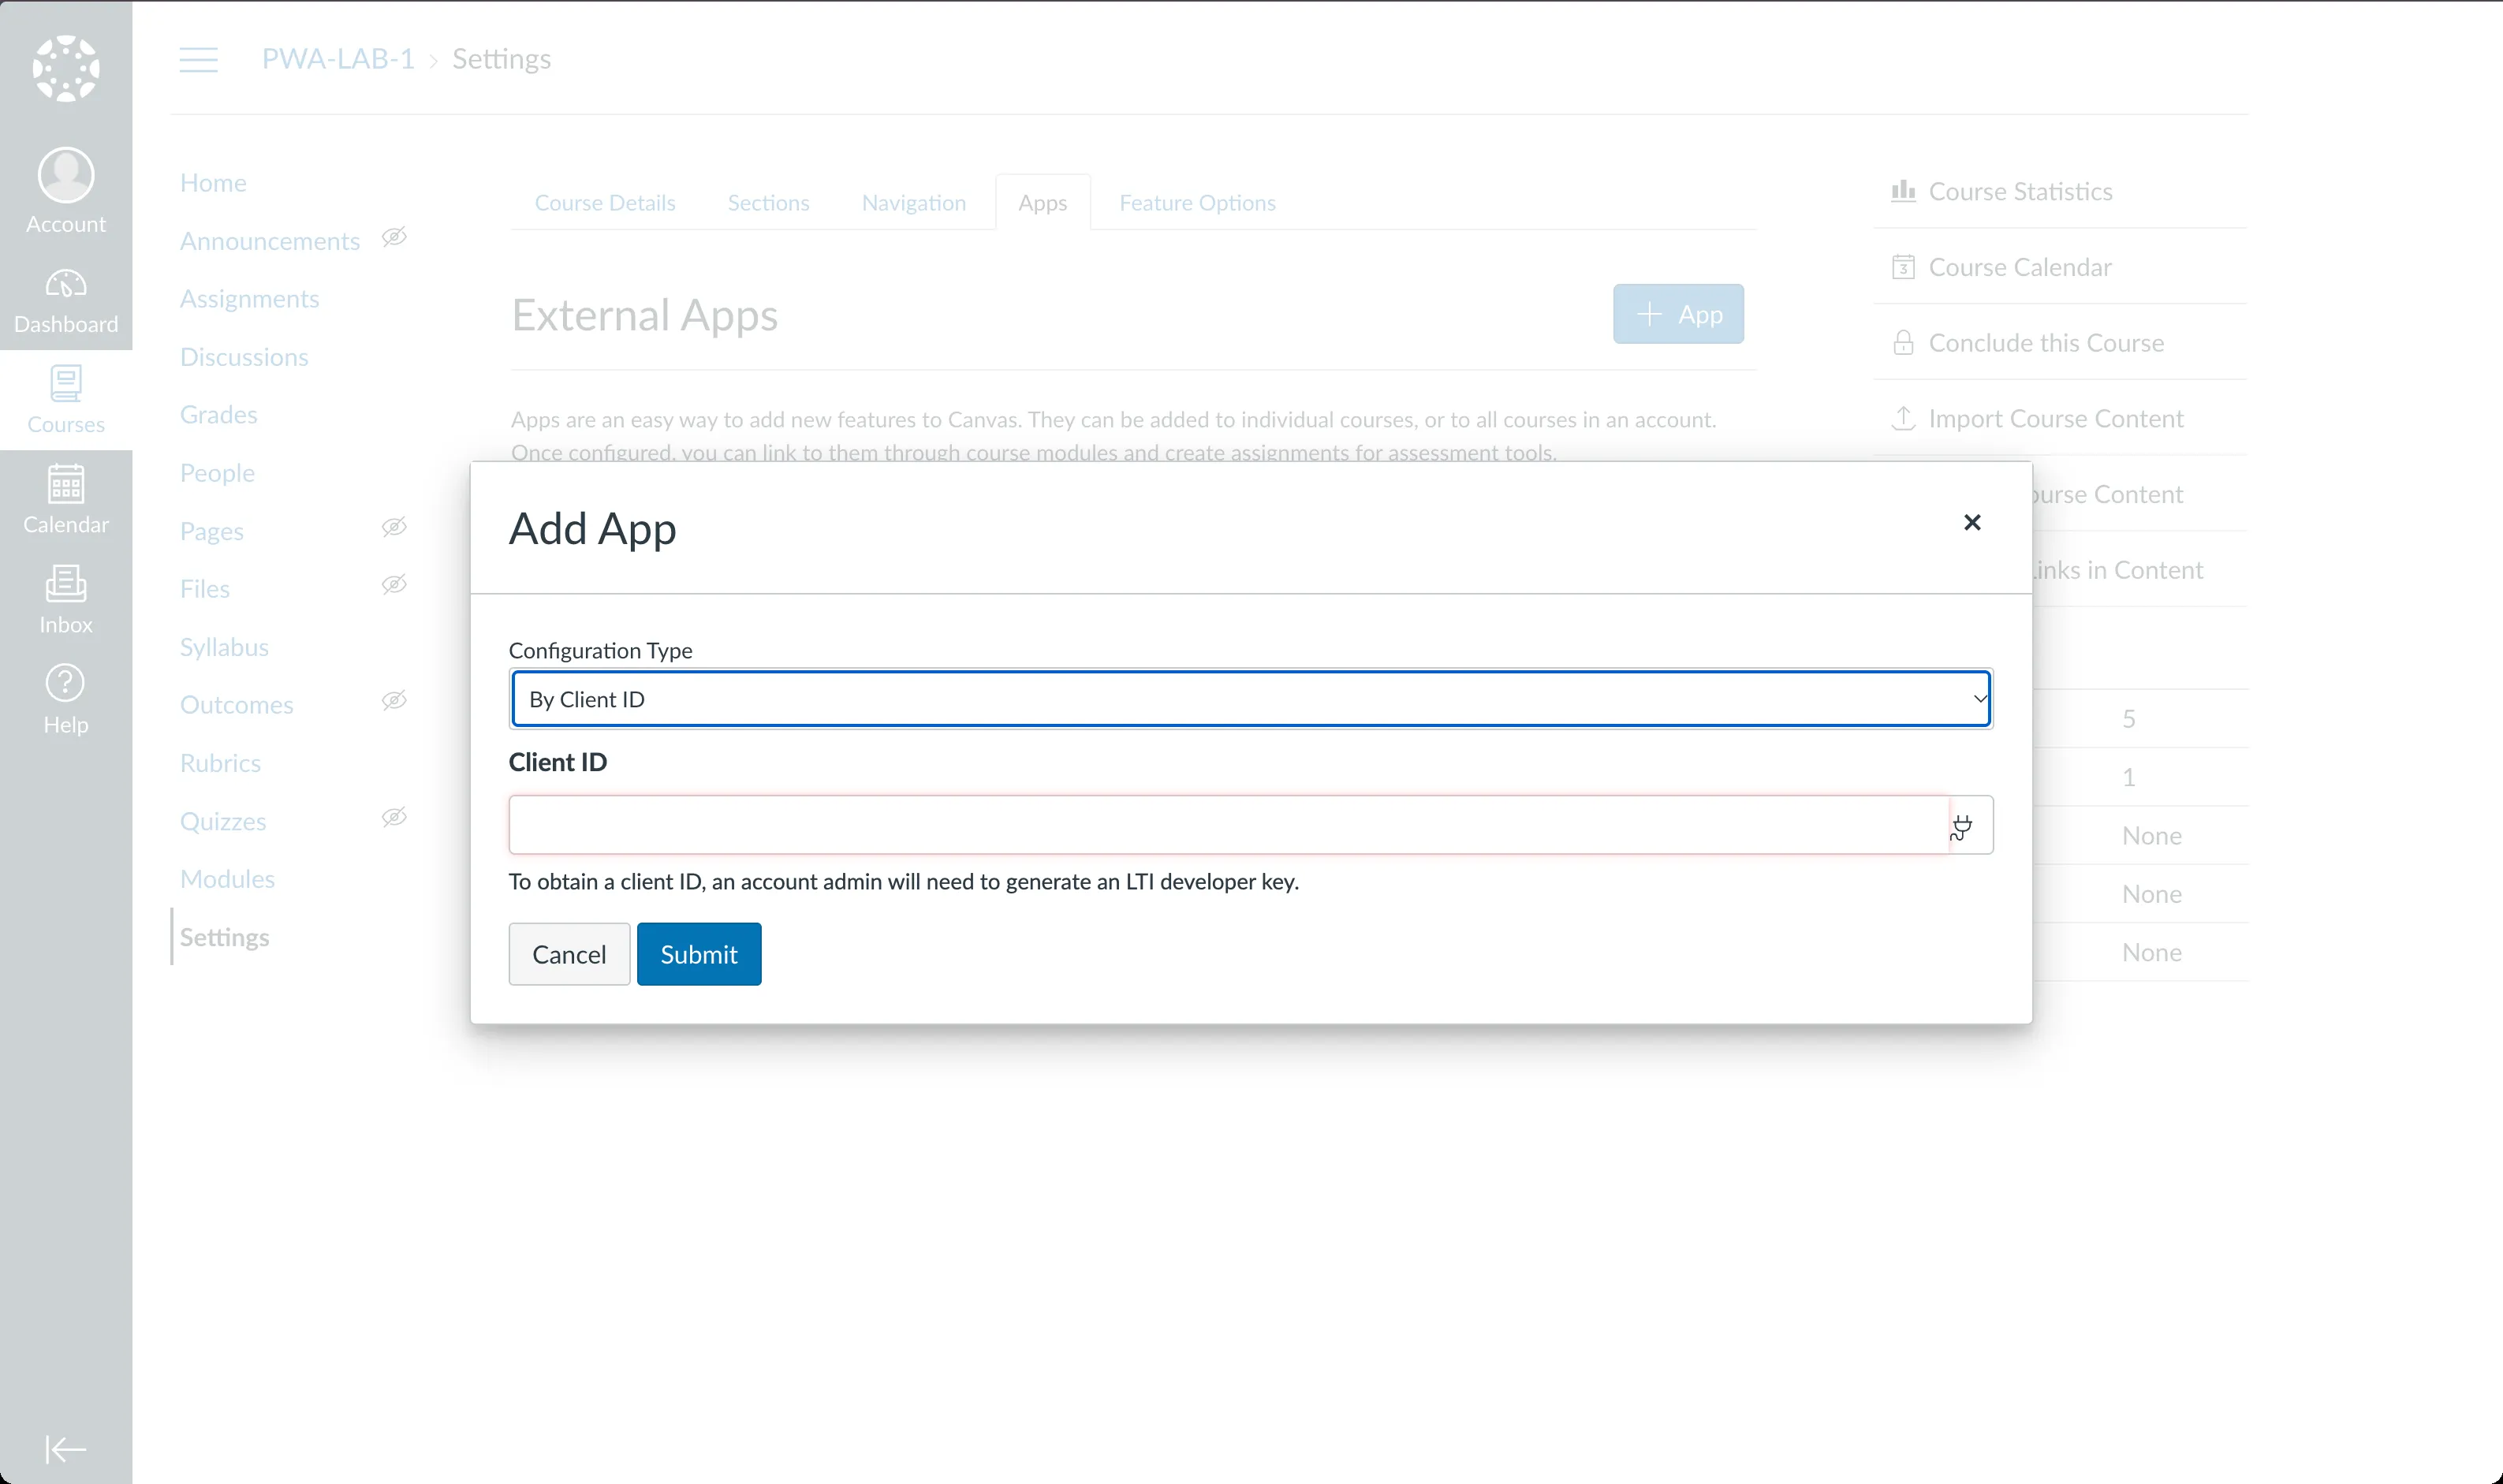Click hidden-eye icon next to Files

pyautogui.click(x=394, y=585)
